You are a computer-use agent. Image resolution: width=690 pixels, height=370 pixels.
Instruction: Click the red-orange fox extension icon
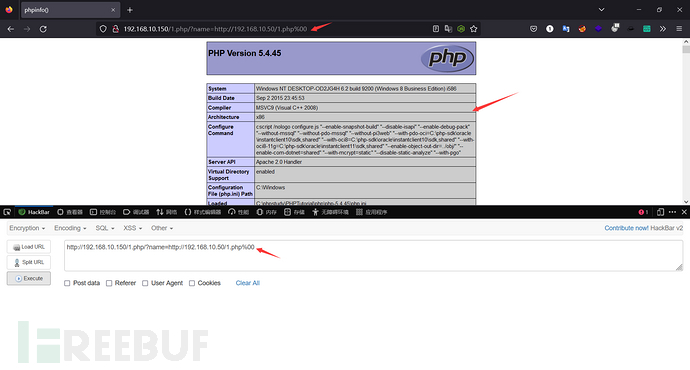[x=582, y=29]
